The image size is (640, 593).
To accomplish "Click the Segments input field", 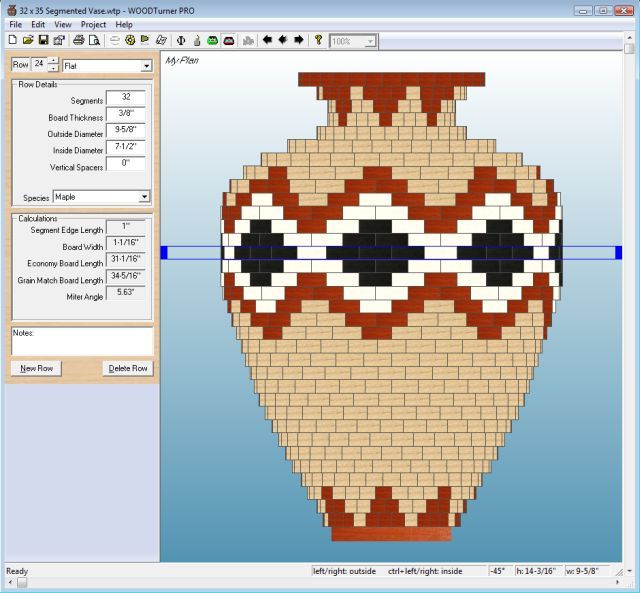I will (125, 99).
